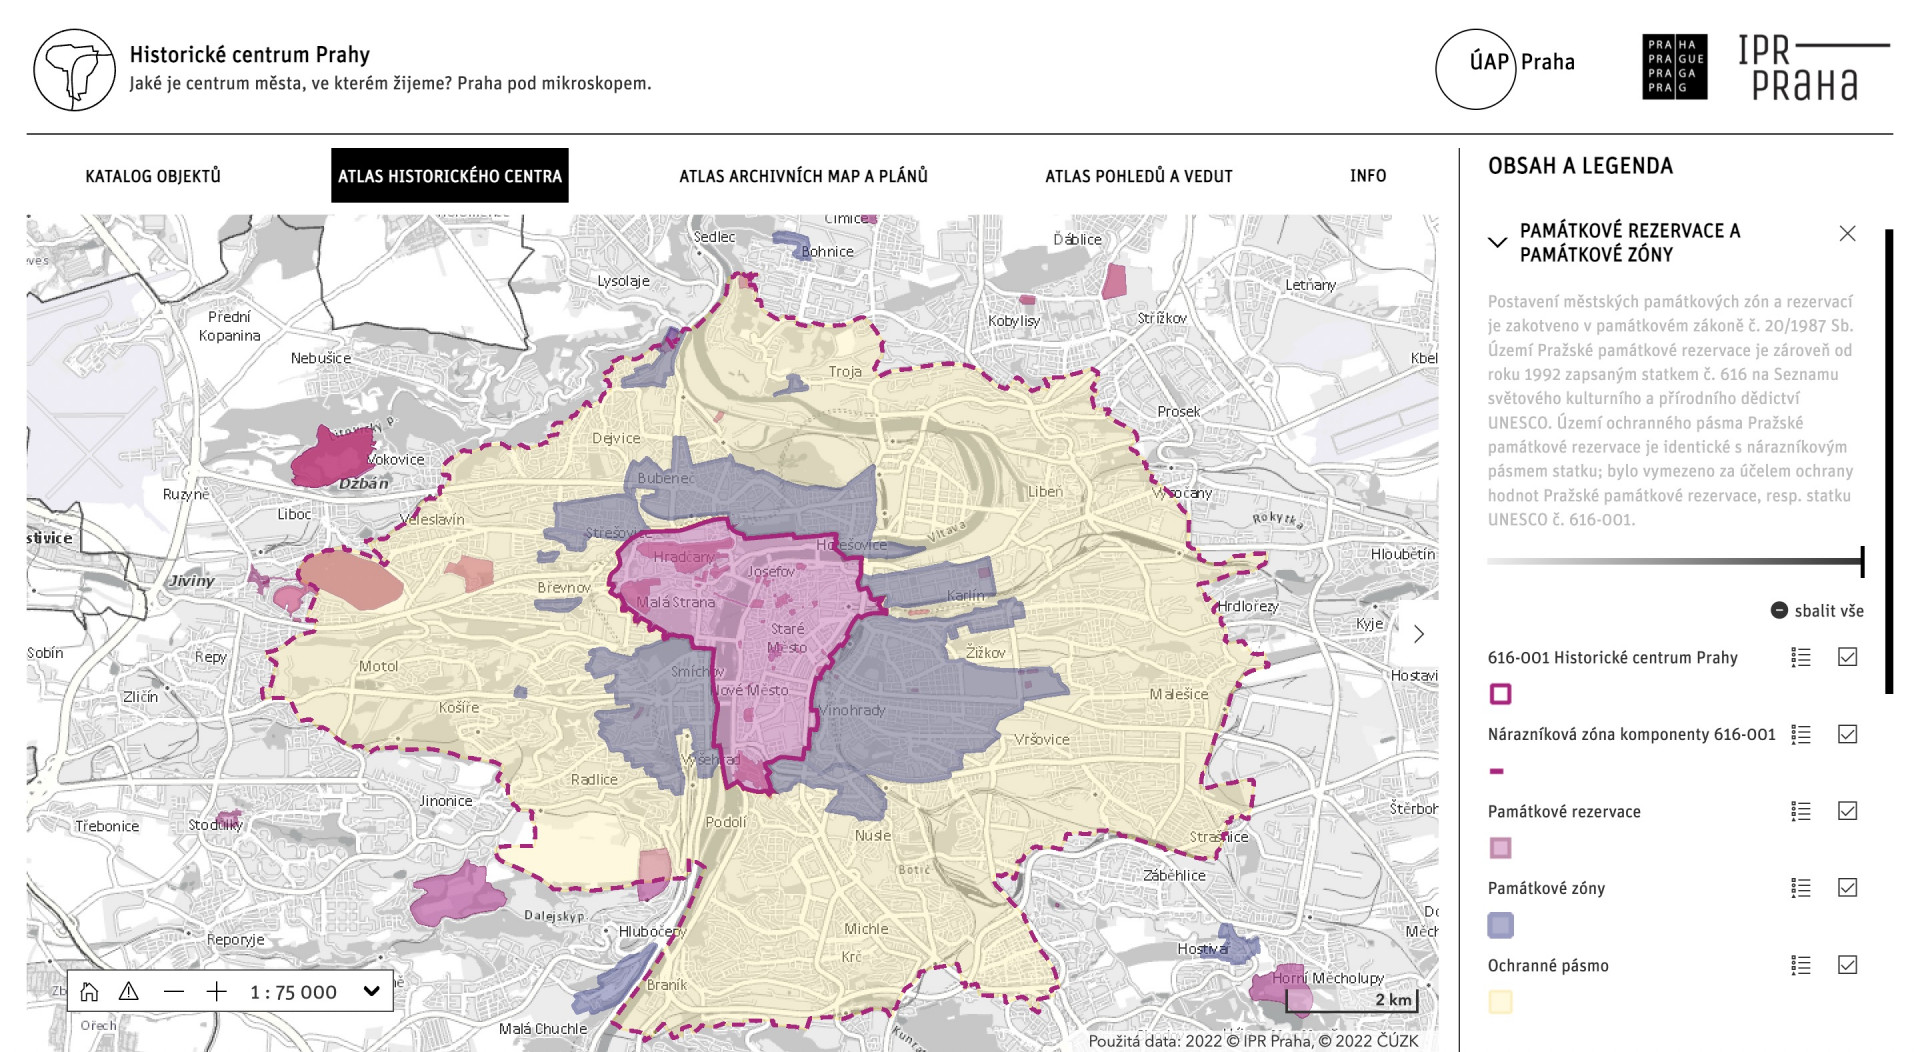This screenshot has height=1052, width=1920.
Task: Uncheck the Nárazníková zóna komponenty layer
Action: click(1847, 734)
